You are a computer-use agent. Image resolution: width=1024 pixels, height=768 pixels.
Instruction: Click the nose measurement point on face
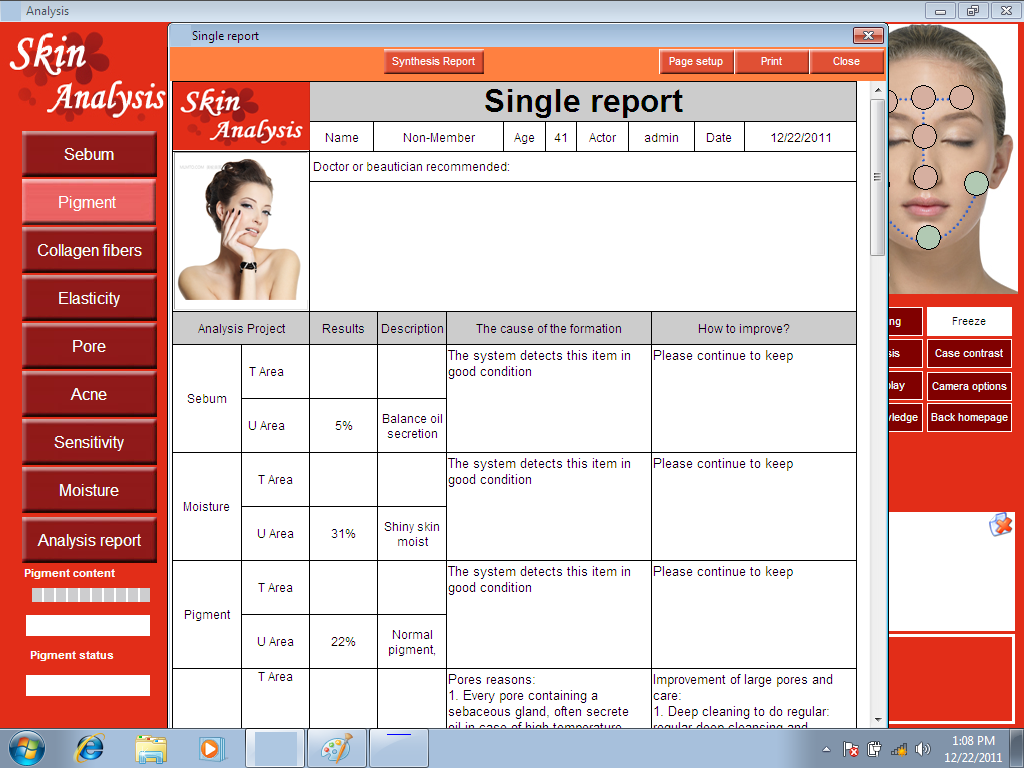point(925,177)
